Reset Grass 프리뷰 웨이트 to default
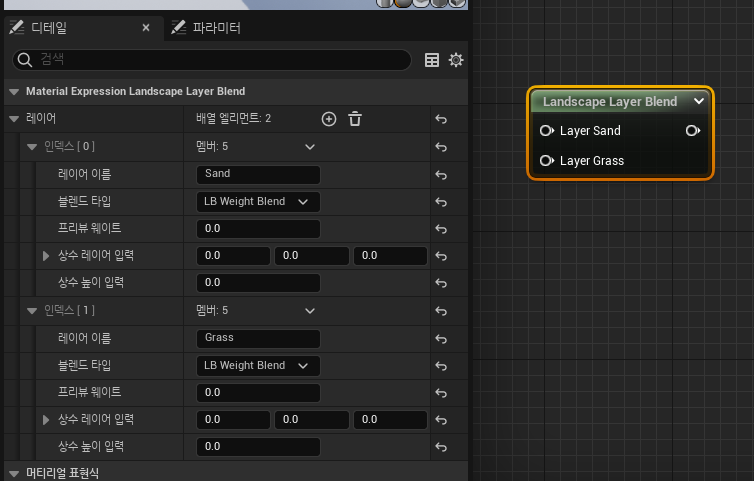This screenshot has height=481, width=754. click(x=441, y=393)
